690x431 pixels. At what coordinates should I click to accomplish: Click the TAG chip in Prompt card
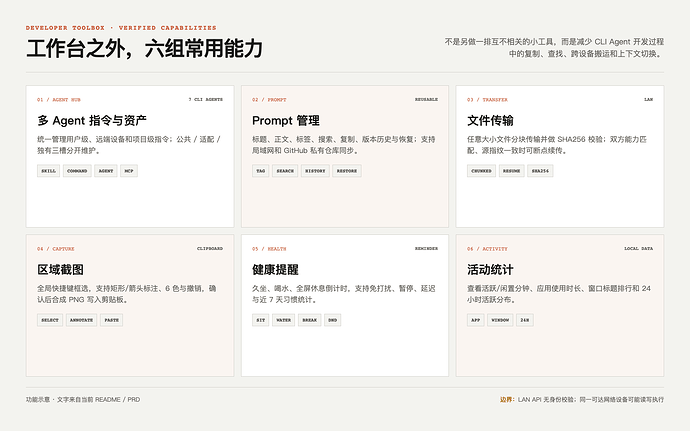[x=261, y=171]
